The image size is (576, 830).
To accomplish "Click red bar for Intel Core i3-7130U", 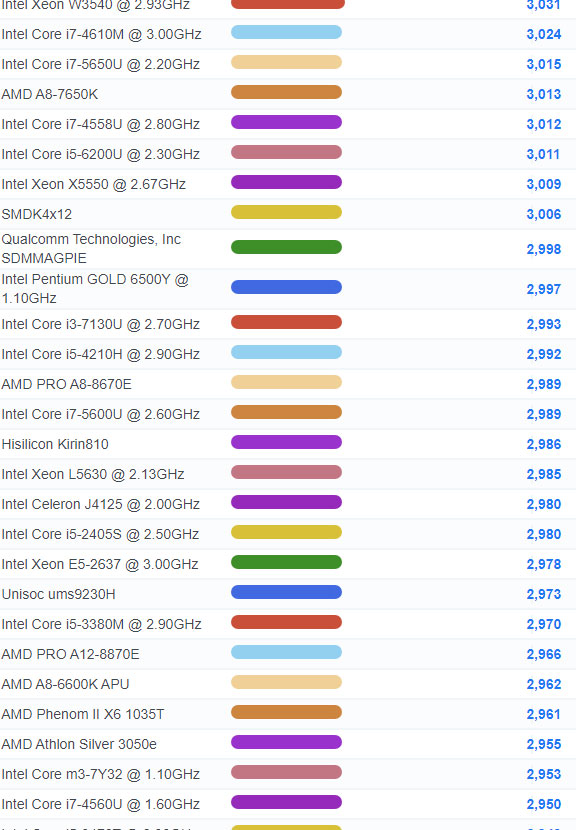I will coord(286,322).
